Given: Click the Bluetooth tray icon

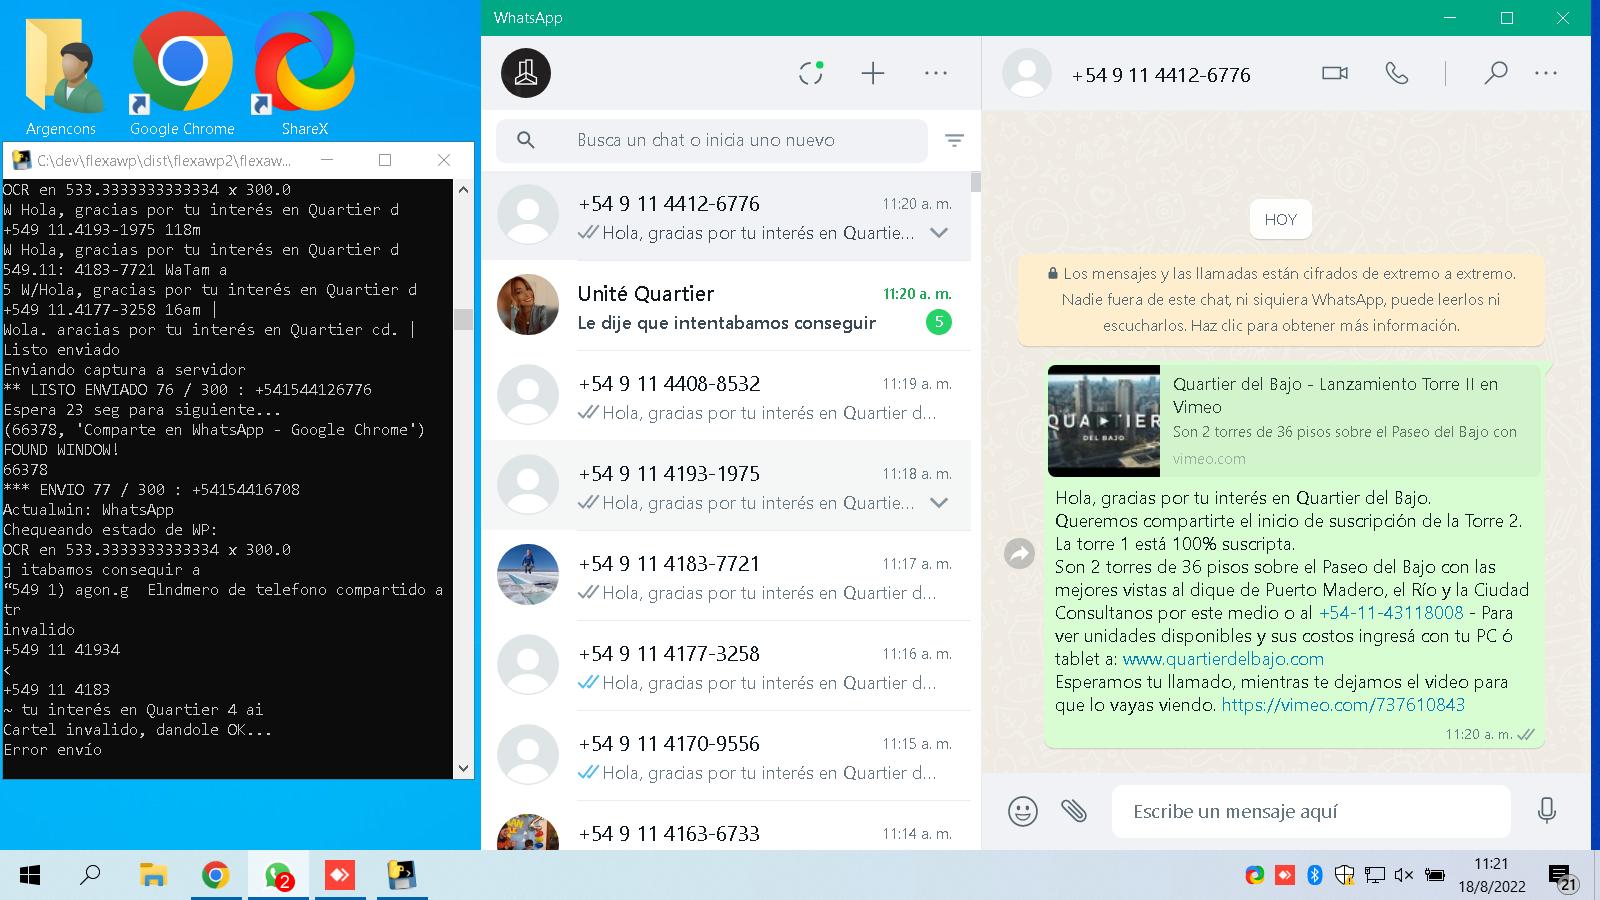Looking at the screenshot, I should [x=1315, y=876].
